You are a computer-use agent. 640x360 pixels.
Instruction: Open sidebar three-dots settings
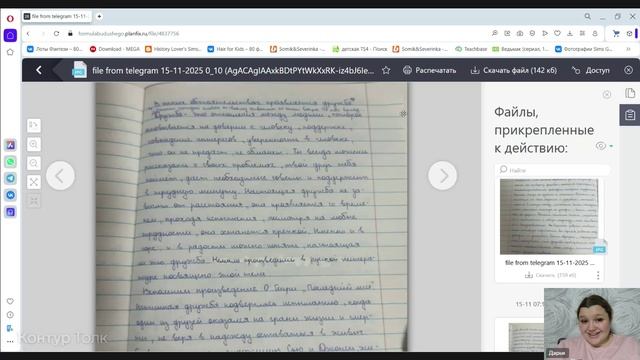(10, 342)
